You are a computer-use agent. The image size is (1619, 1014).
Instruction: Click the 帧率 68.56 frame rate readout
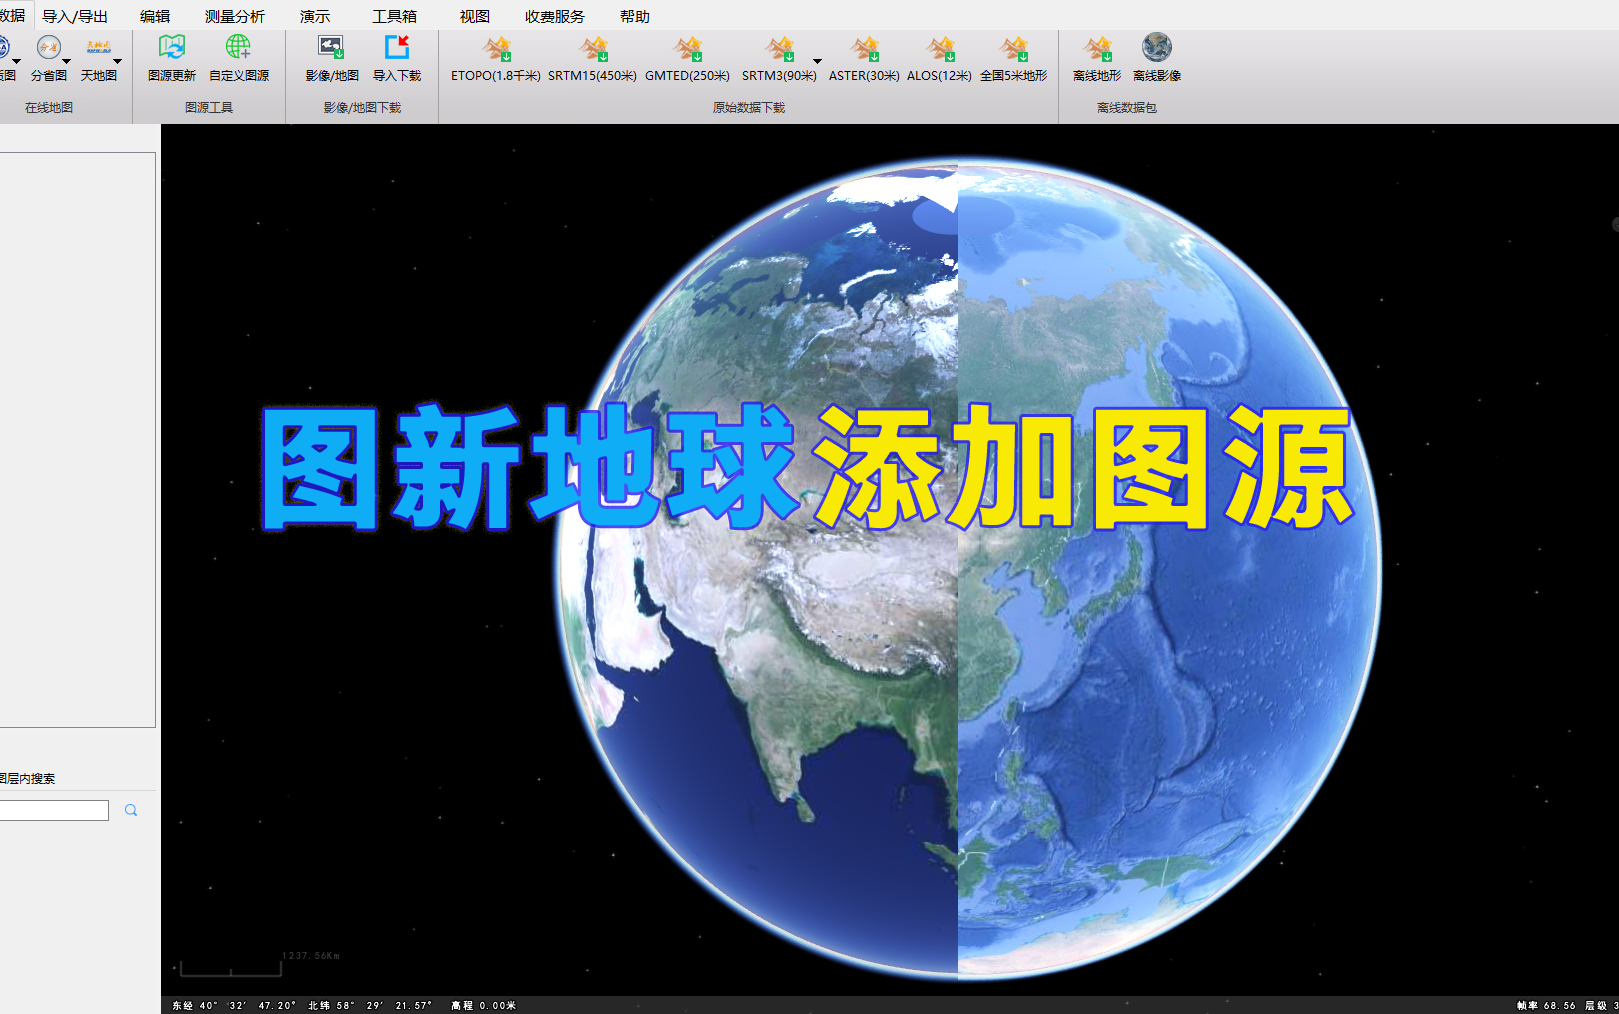pos(1546,1005)
